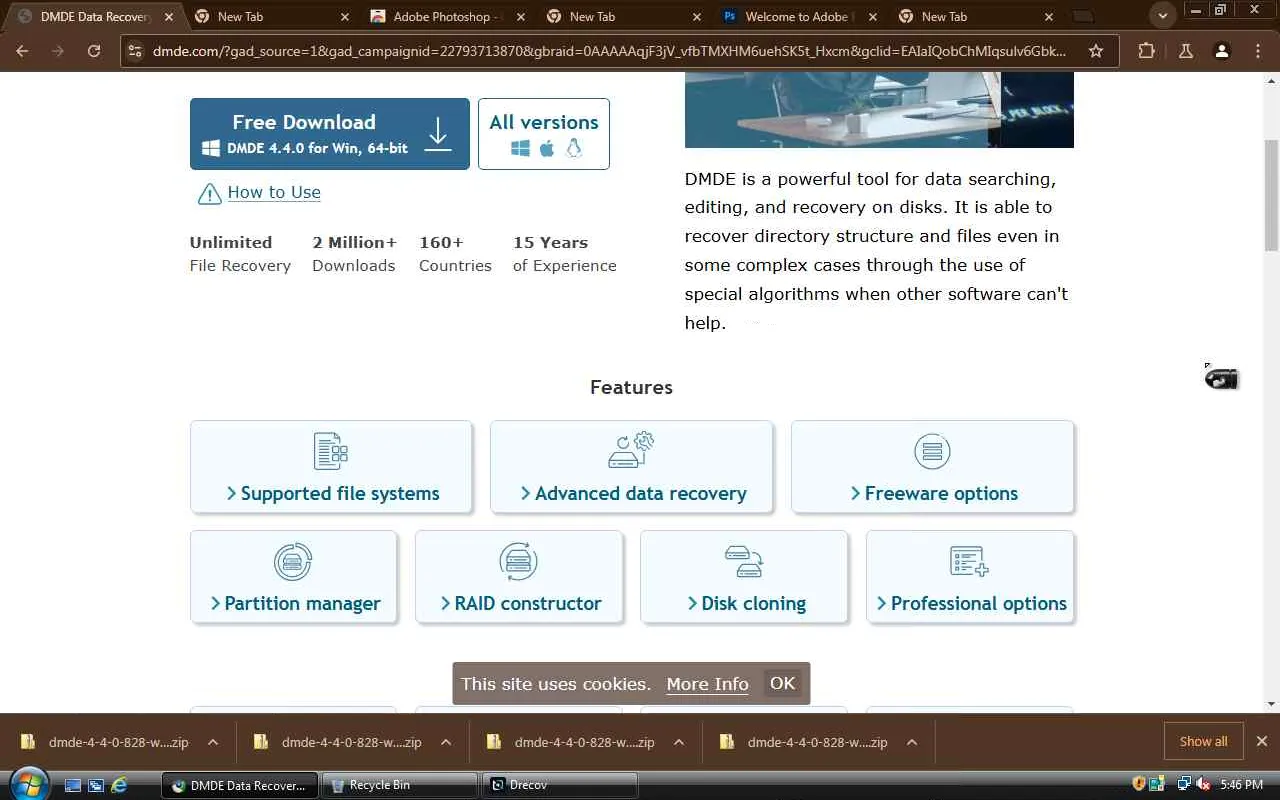Bookmark this page with the star icon

pyautogui.click(x=1096, y=51)
